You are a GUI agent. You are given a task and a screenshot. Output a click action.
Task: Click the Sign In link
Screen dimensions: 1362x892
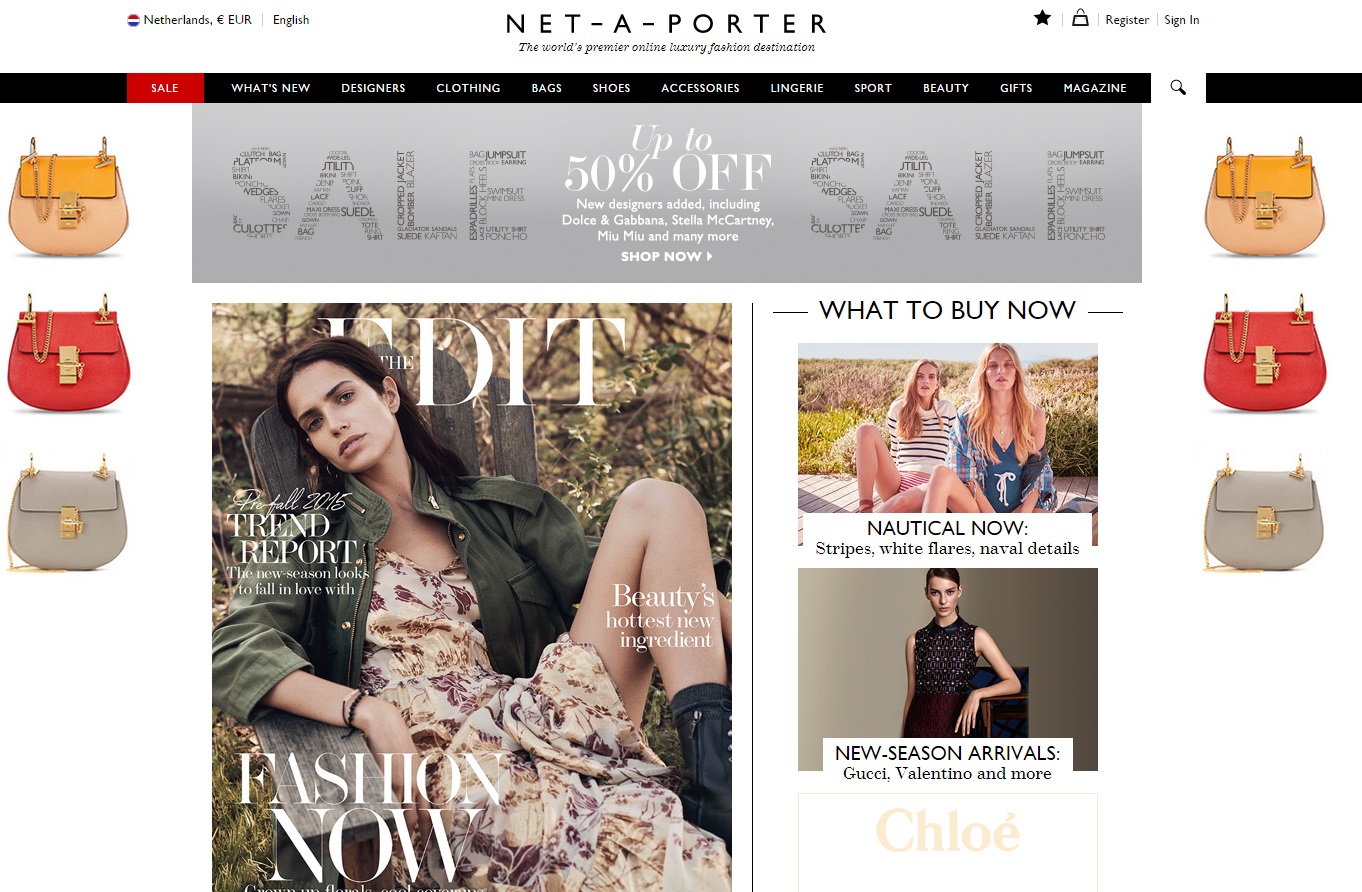pyautogui.click(x=1182, y=20)
